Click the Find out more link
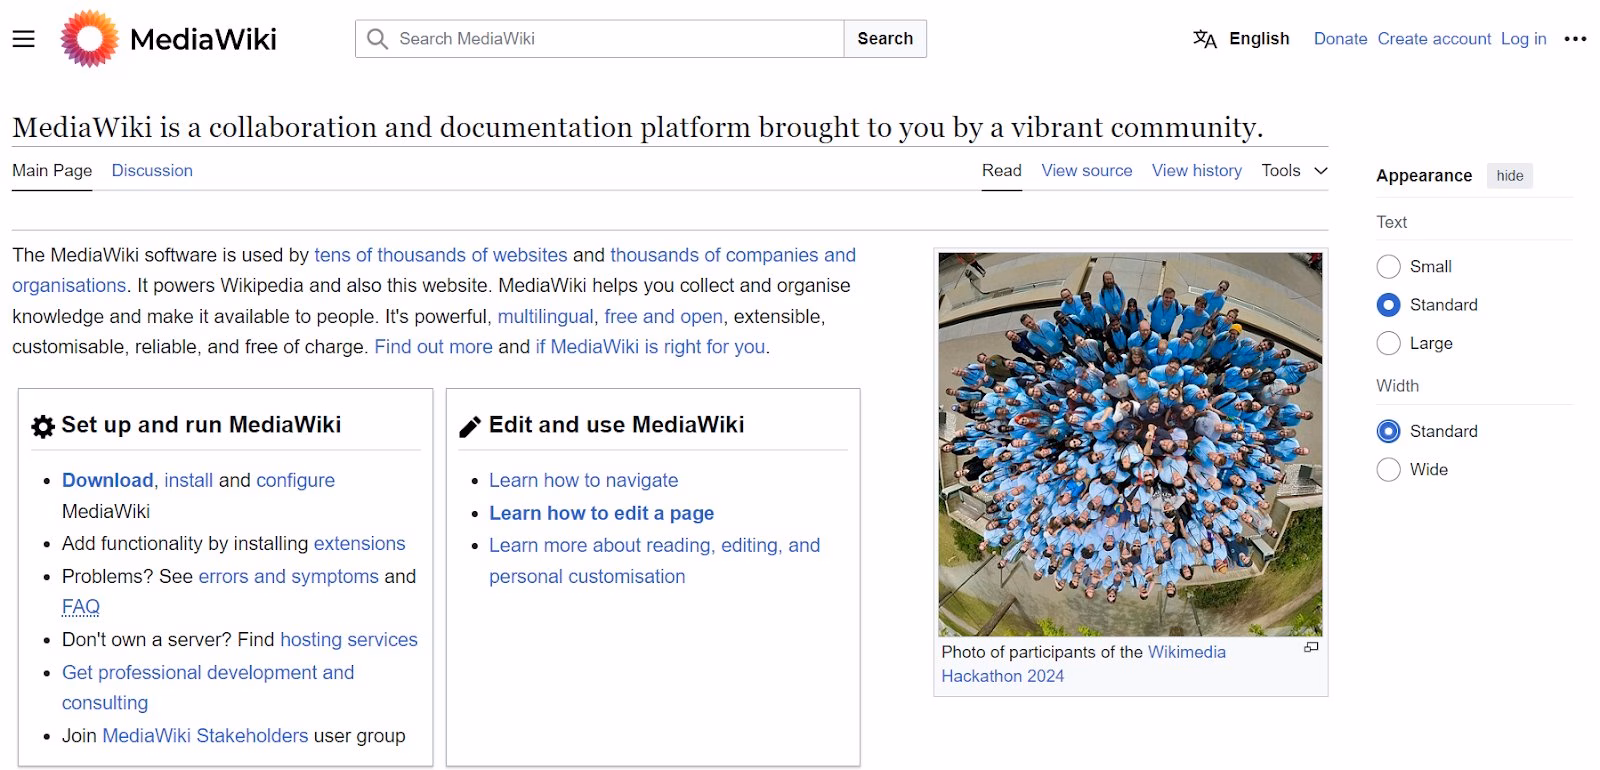This screenshot has height=770, width=1600. coord(433,347)
